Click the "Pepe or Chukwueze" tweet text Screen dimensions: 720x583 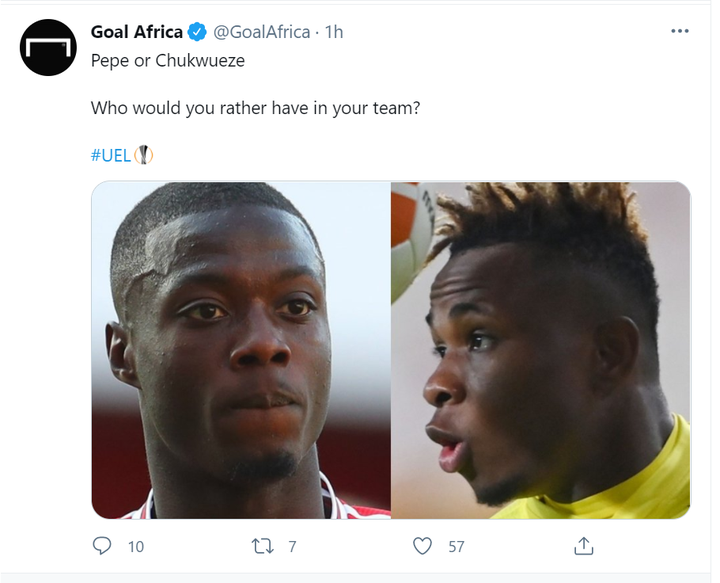(x=167, y=60)
